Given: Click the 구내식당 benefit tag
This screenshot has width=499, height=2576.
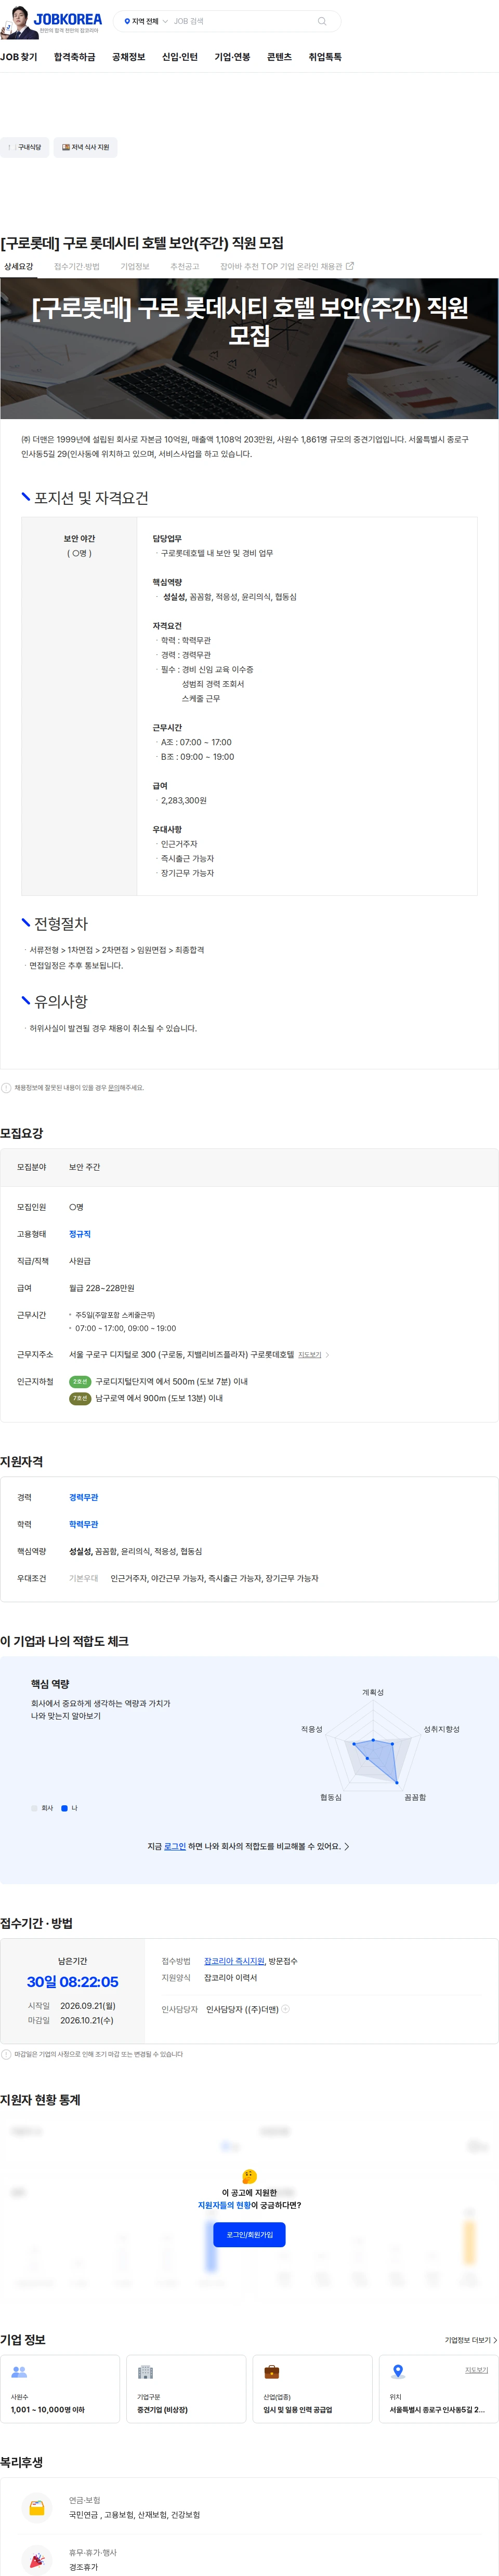Looking at the screenshot, I should coord(25,147).
